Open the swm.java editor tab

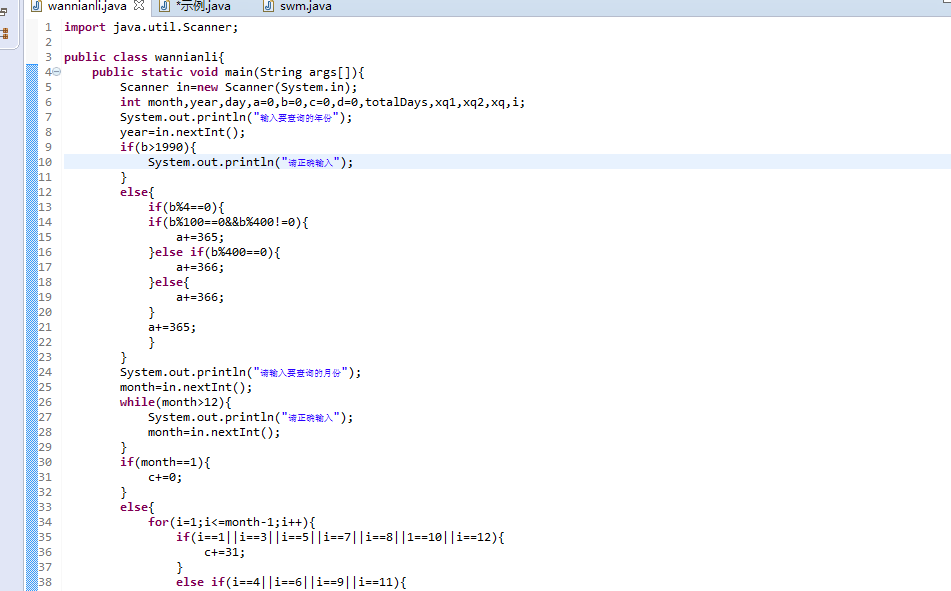coord(305,6)
